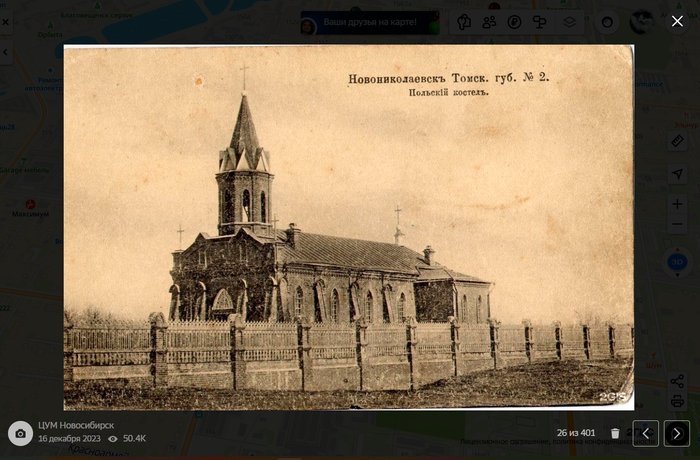Zoom in the map with plus
Screen dimensions: 700x460
coord(677,204)
